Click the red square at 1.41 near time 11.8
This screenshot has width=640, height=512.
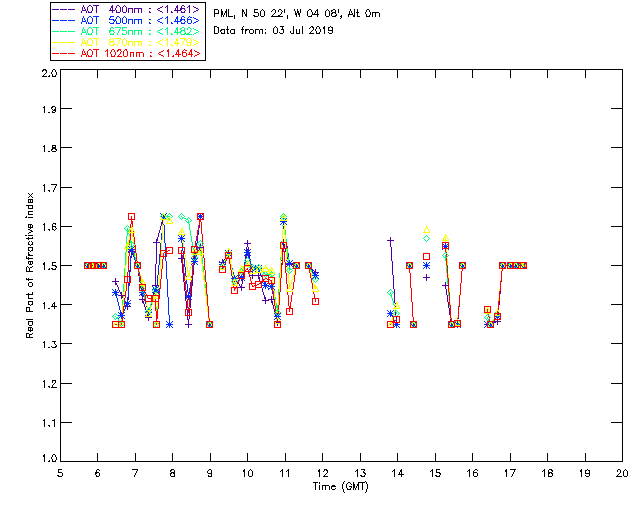(316, 301)
